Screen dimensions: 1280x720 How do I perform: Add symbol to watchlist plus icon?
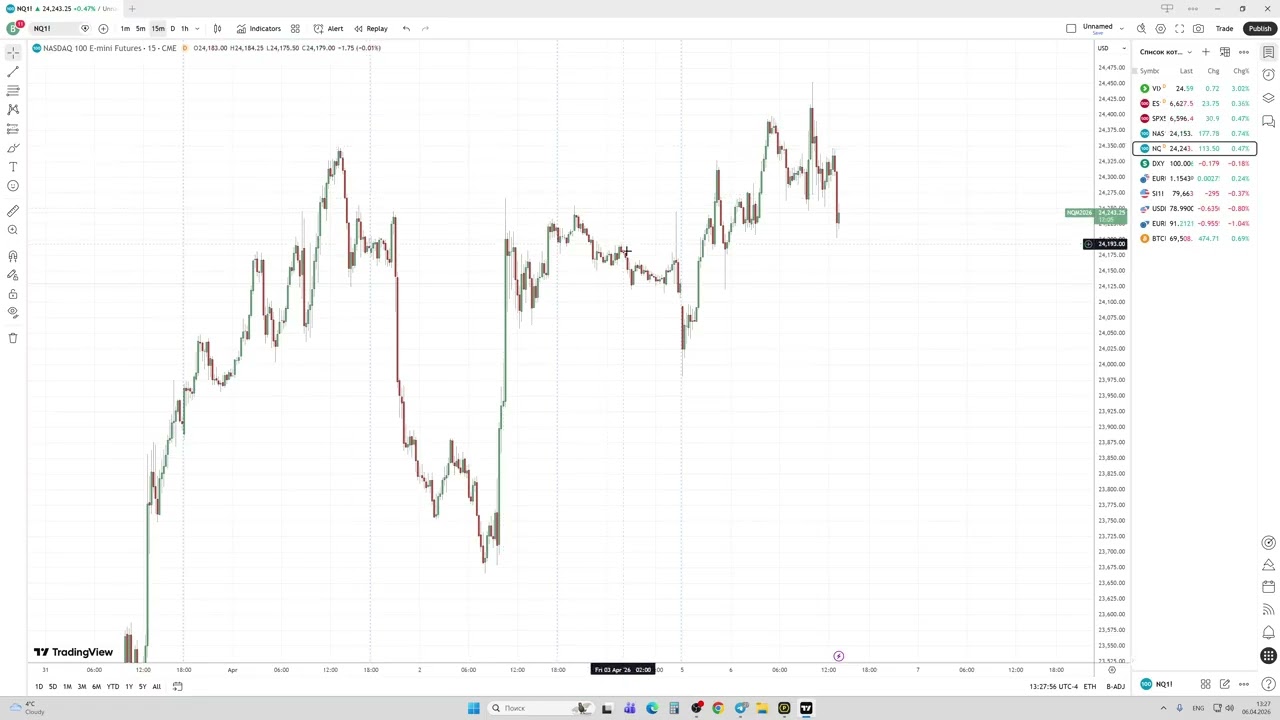[x=1206, y=52]
